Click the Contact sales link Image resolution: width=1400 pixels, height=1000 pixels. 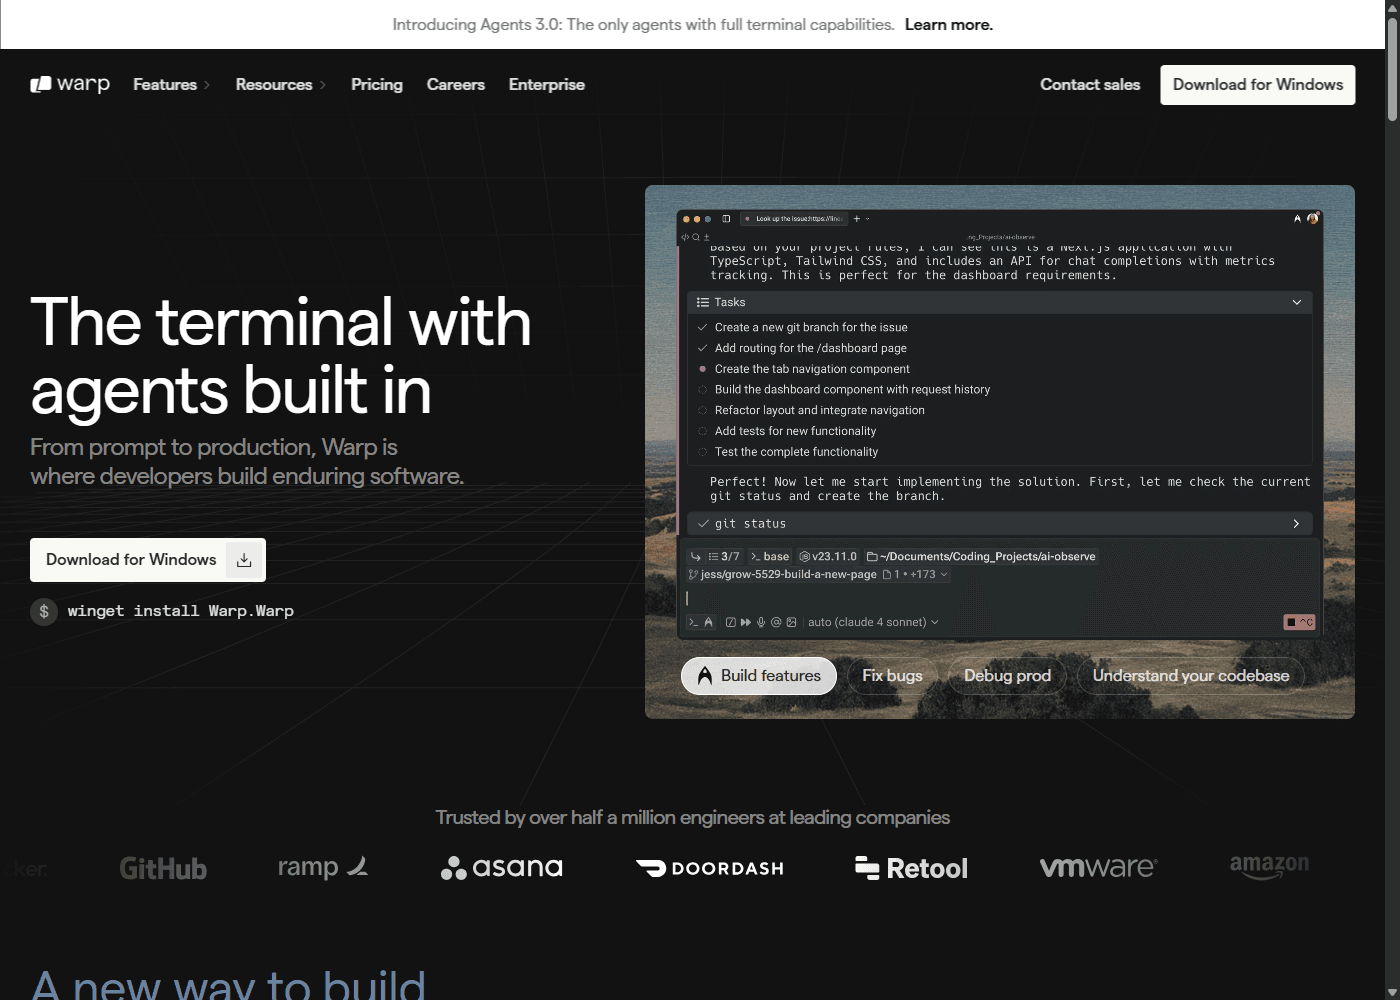[x=1090, y=85]
